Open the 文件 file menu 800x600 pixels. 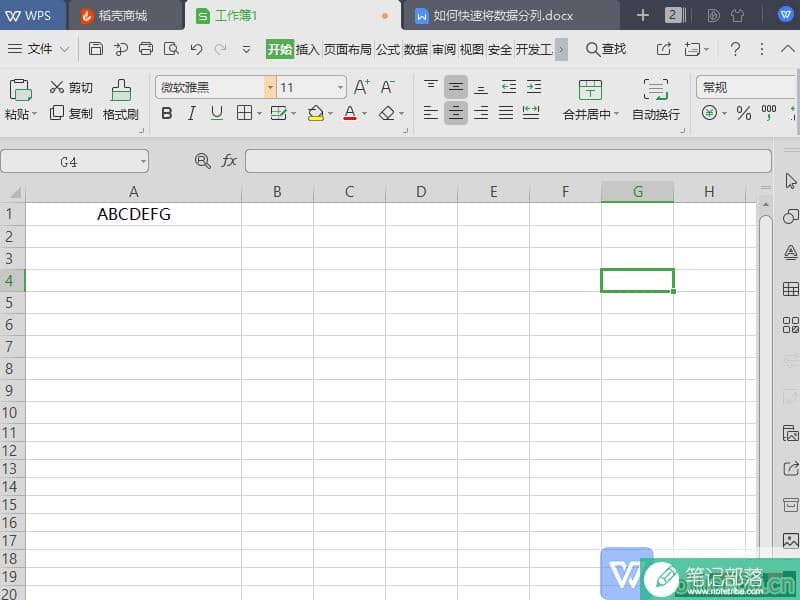[38, 49]
